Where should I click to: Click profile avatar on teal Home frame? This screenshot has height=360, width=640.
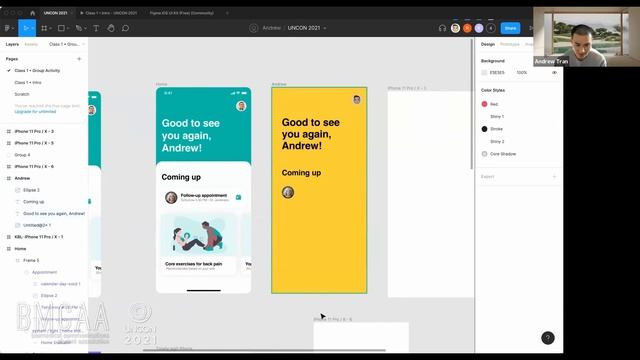(x=241, y=106)
